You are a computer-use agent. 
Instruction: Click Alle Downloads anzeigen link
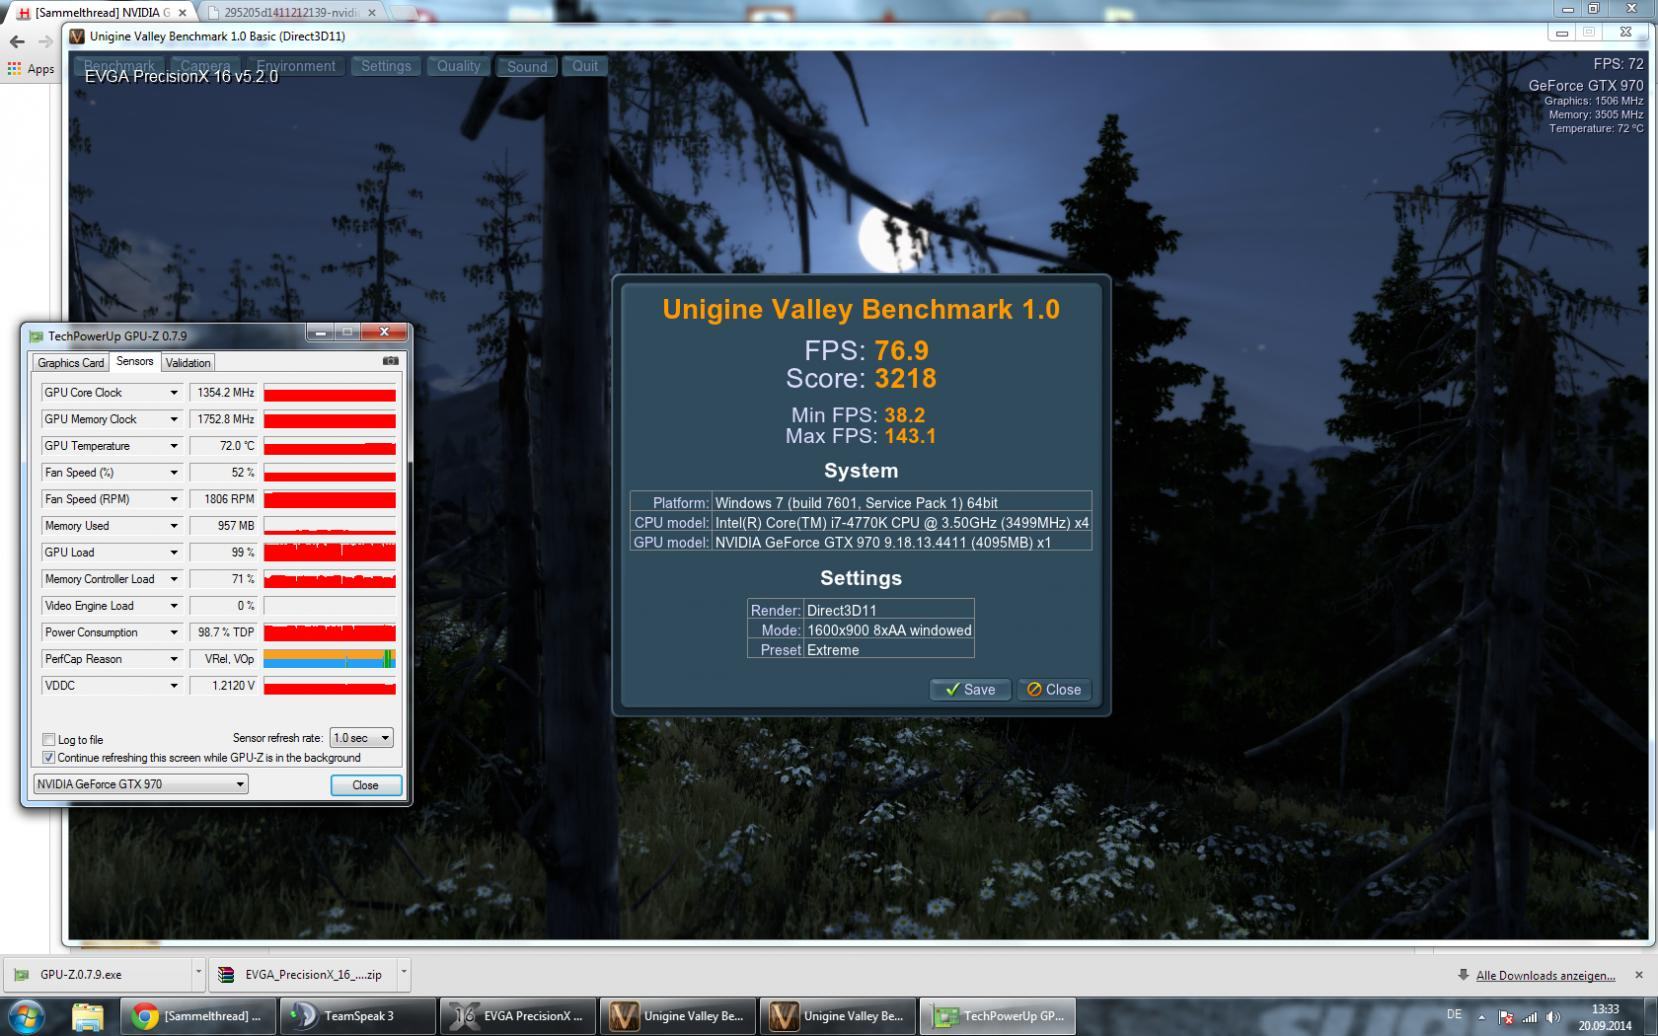pyautogui.click(x=1545, y=975)
